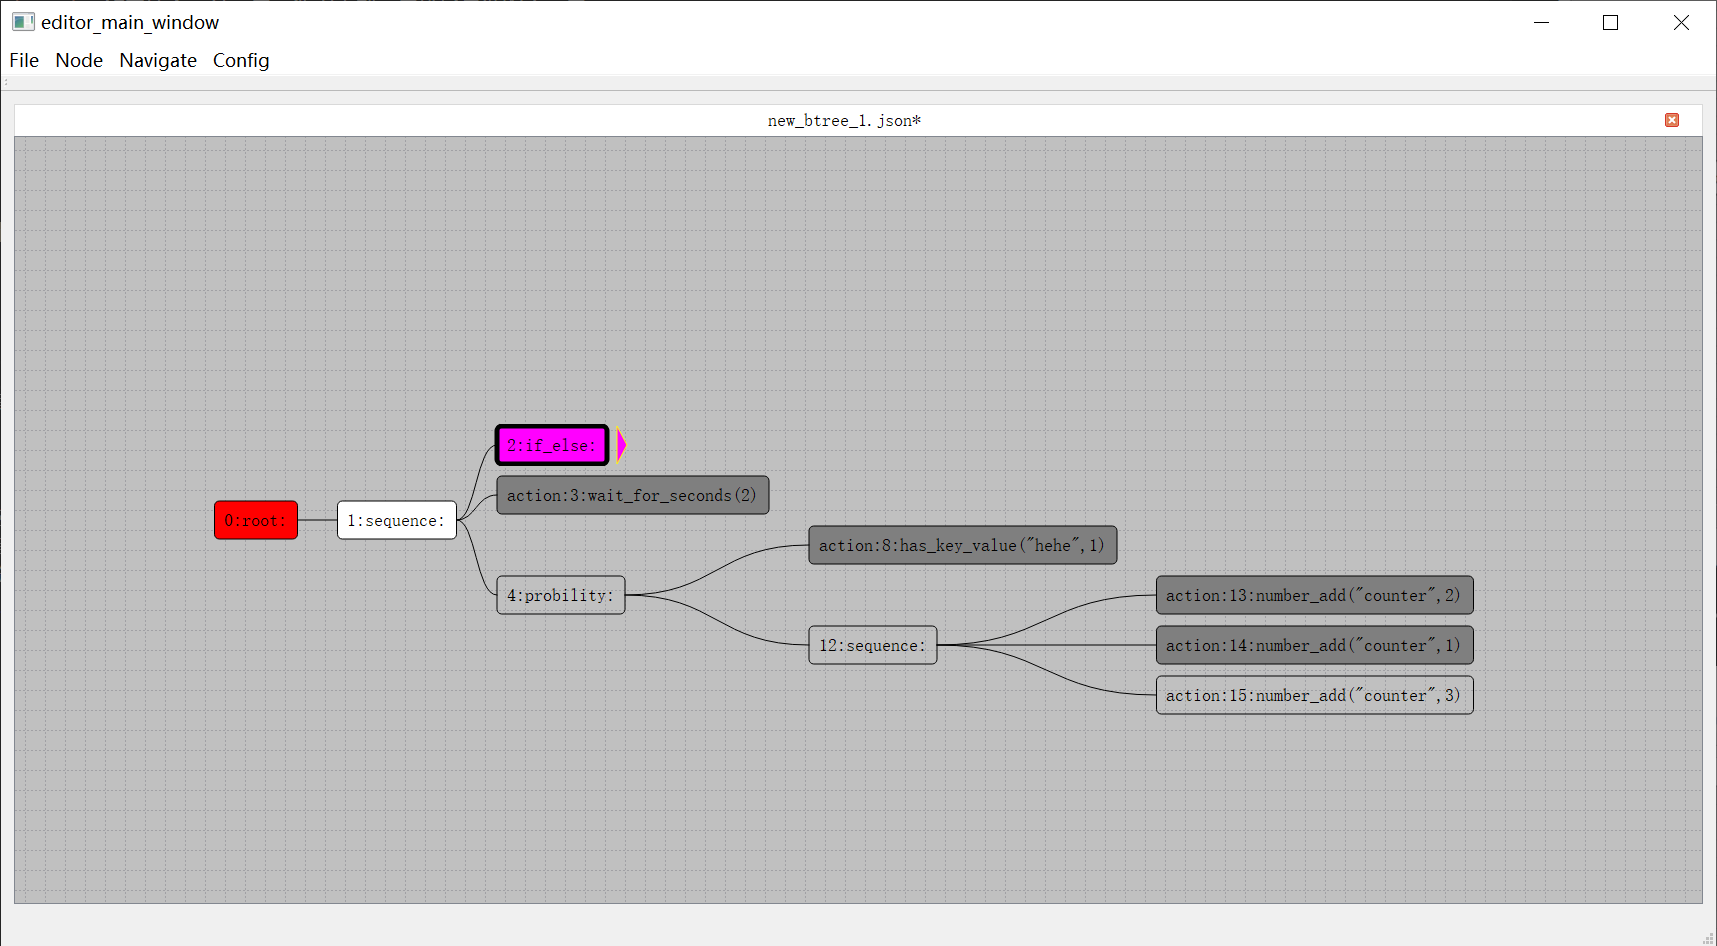The image size is (1717, 946).
Task: Select the has_key_value action node
Action: tap(962, 545)
